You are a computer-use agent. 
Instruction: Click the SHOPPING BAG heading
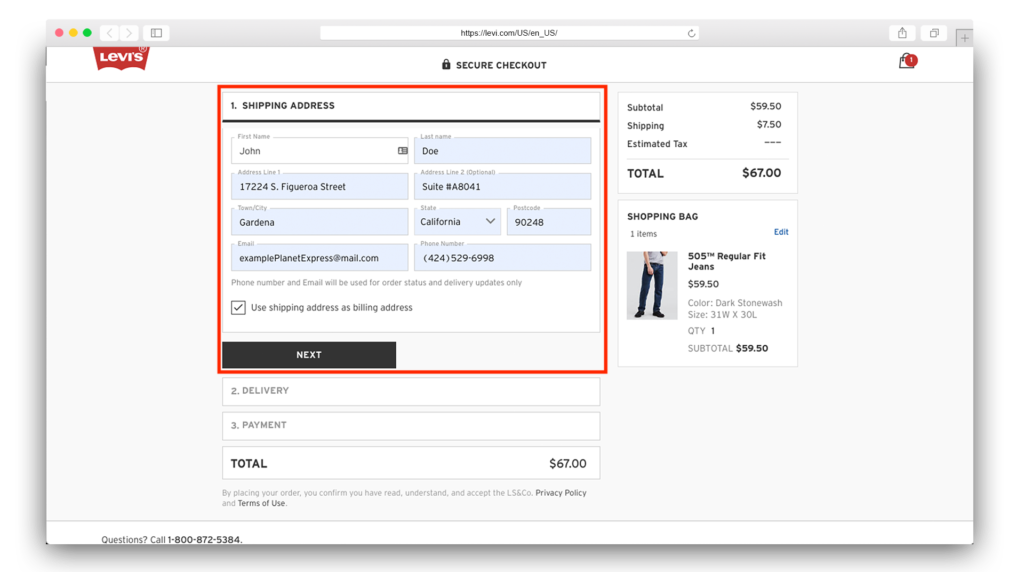click(662, 217)
